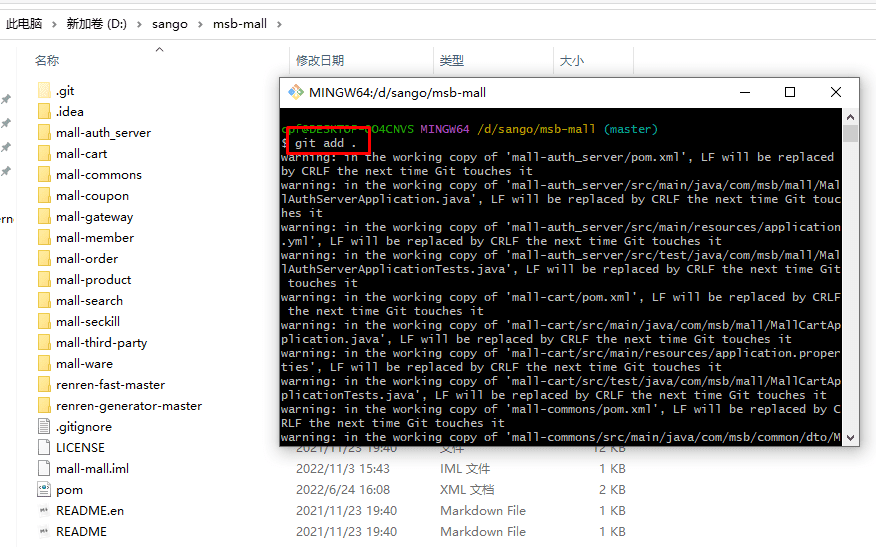This screenshot has width=876, height=547.
Task: Expand the chevron after sango breadcrumb
Action: [x=200, y=24]
